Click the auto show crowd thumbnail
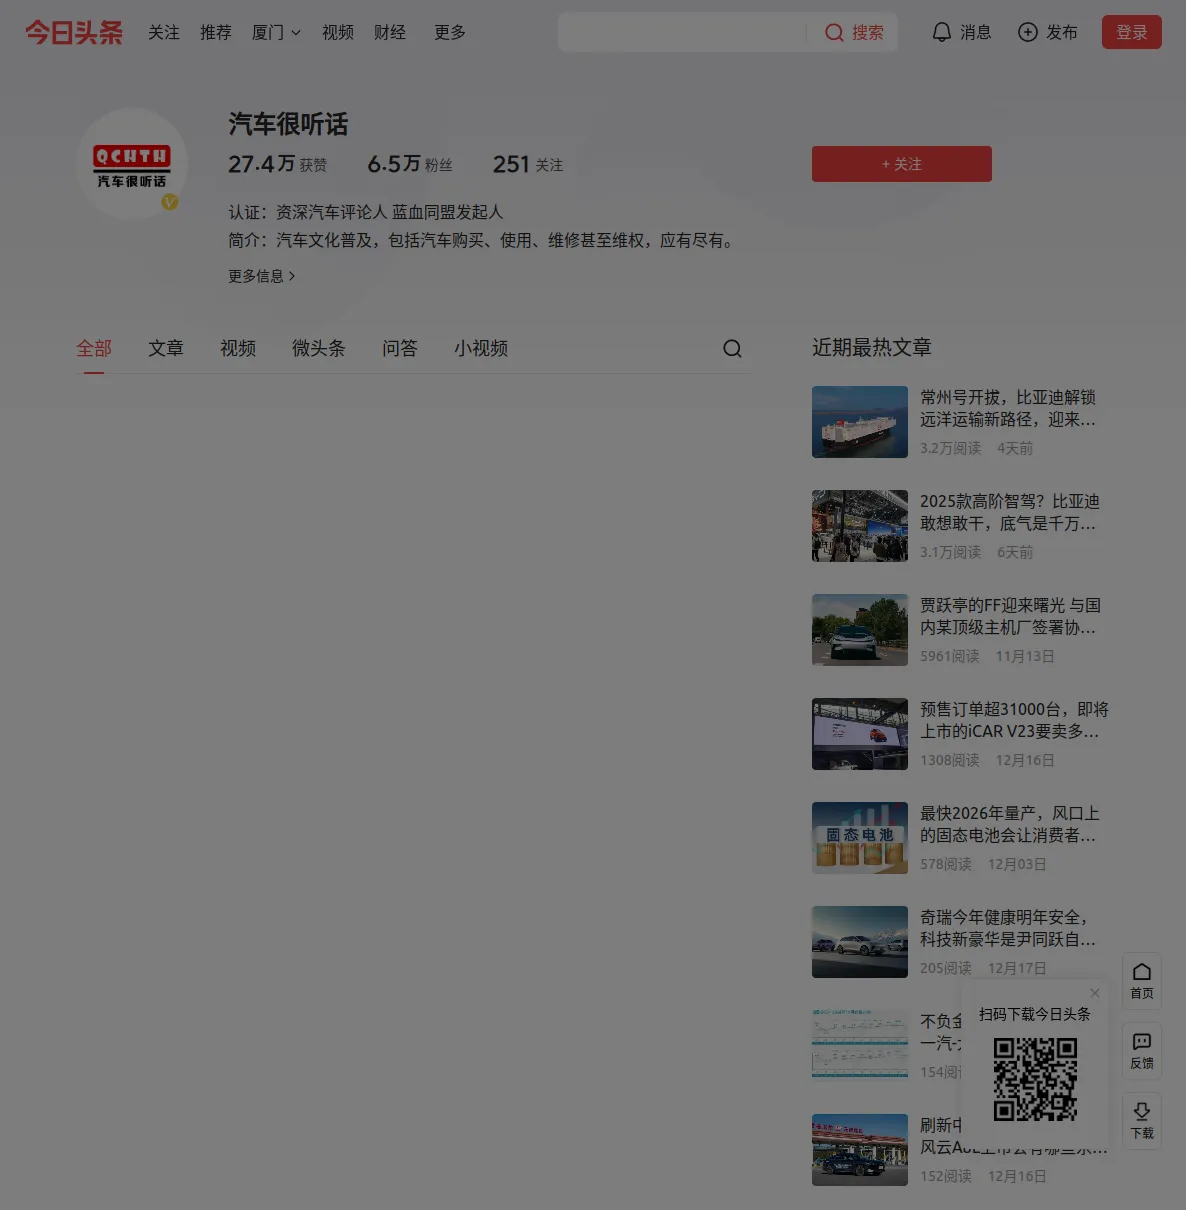The image size is (1186, 1210). coord(860,526)
